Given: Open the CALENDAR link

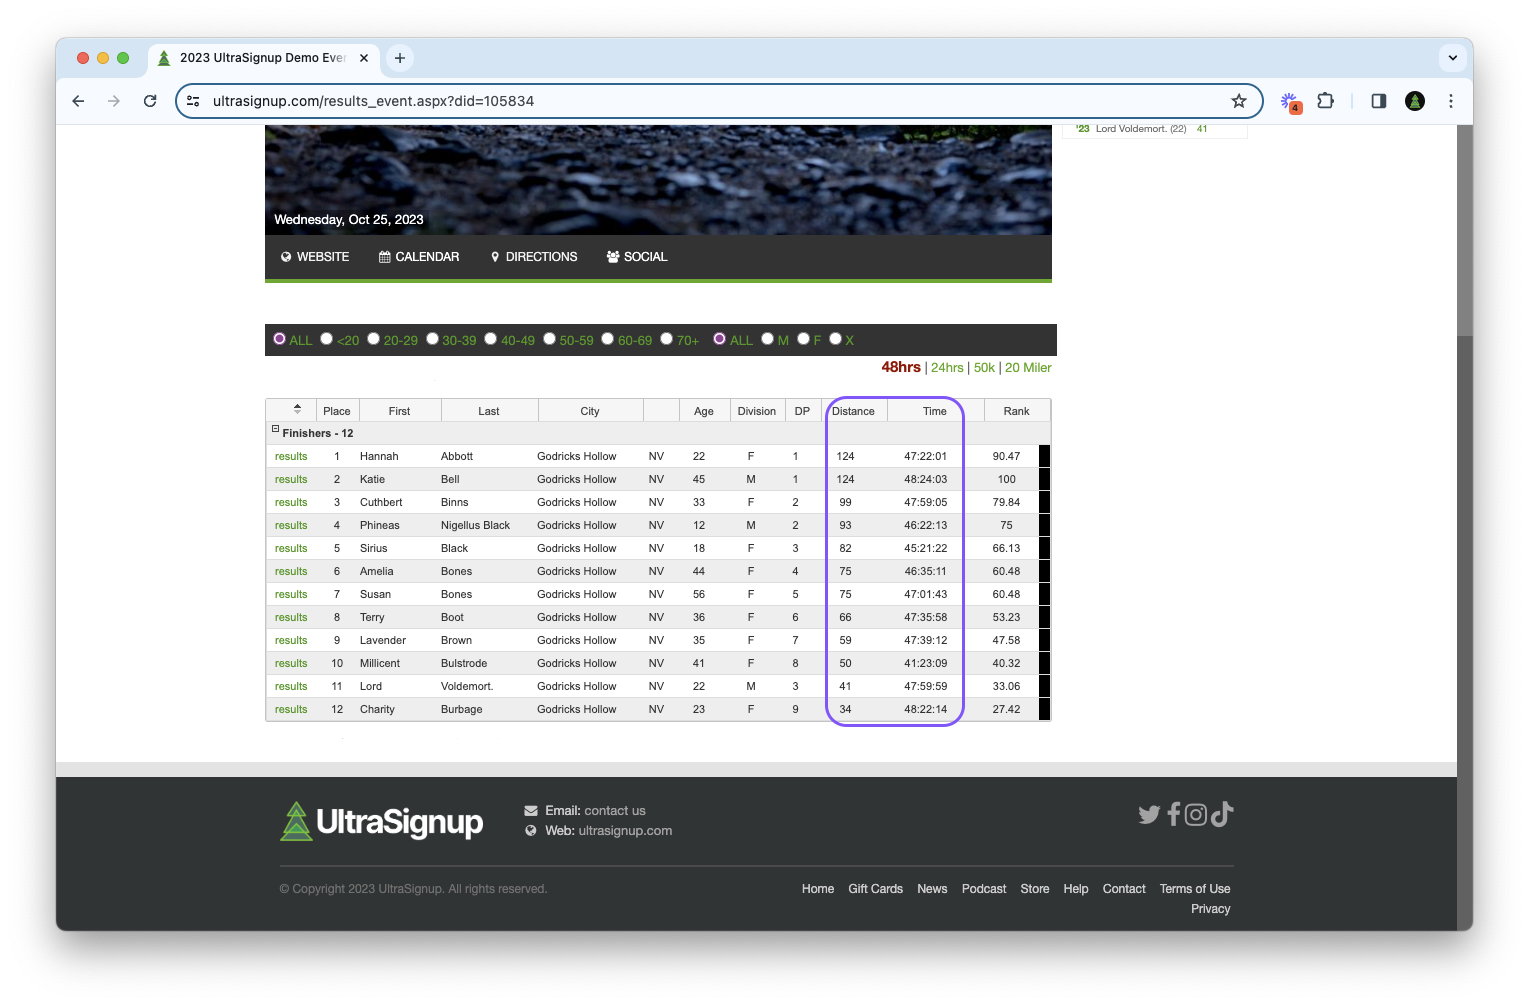Looking at the screenshot, I should [x=419, y=257].
